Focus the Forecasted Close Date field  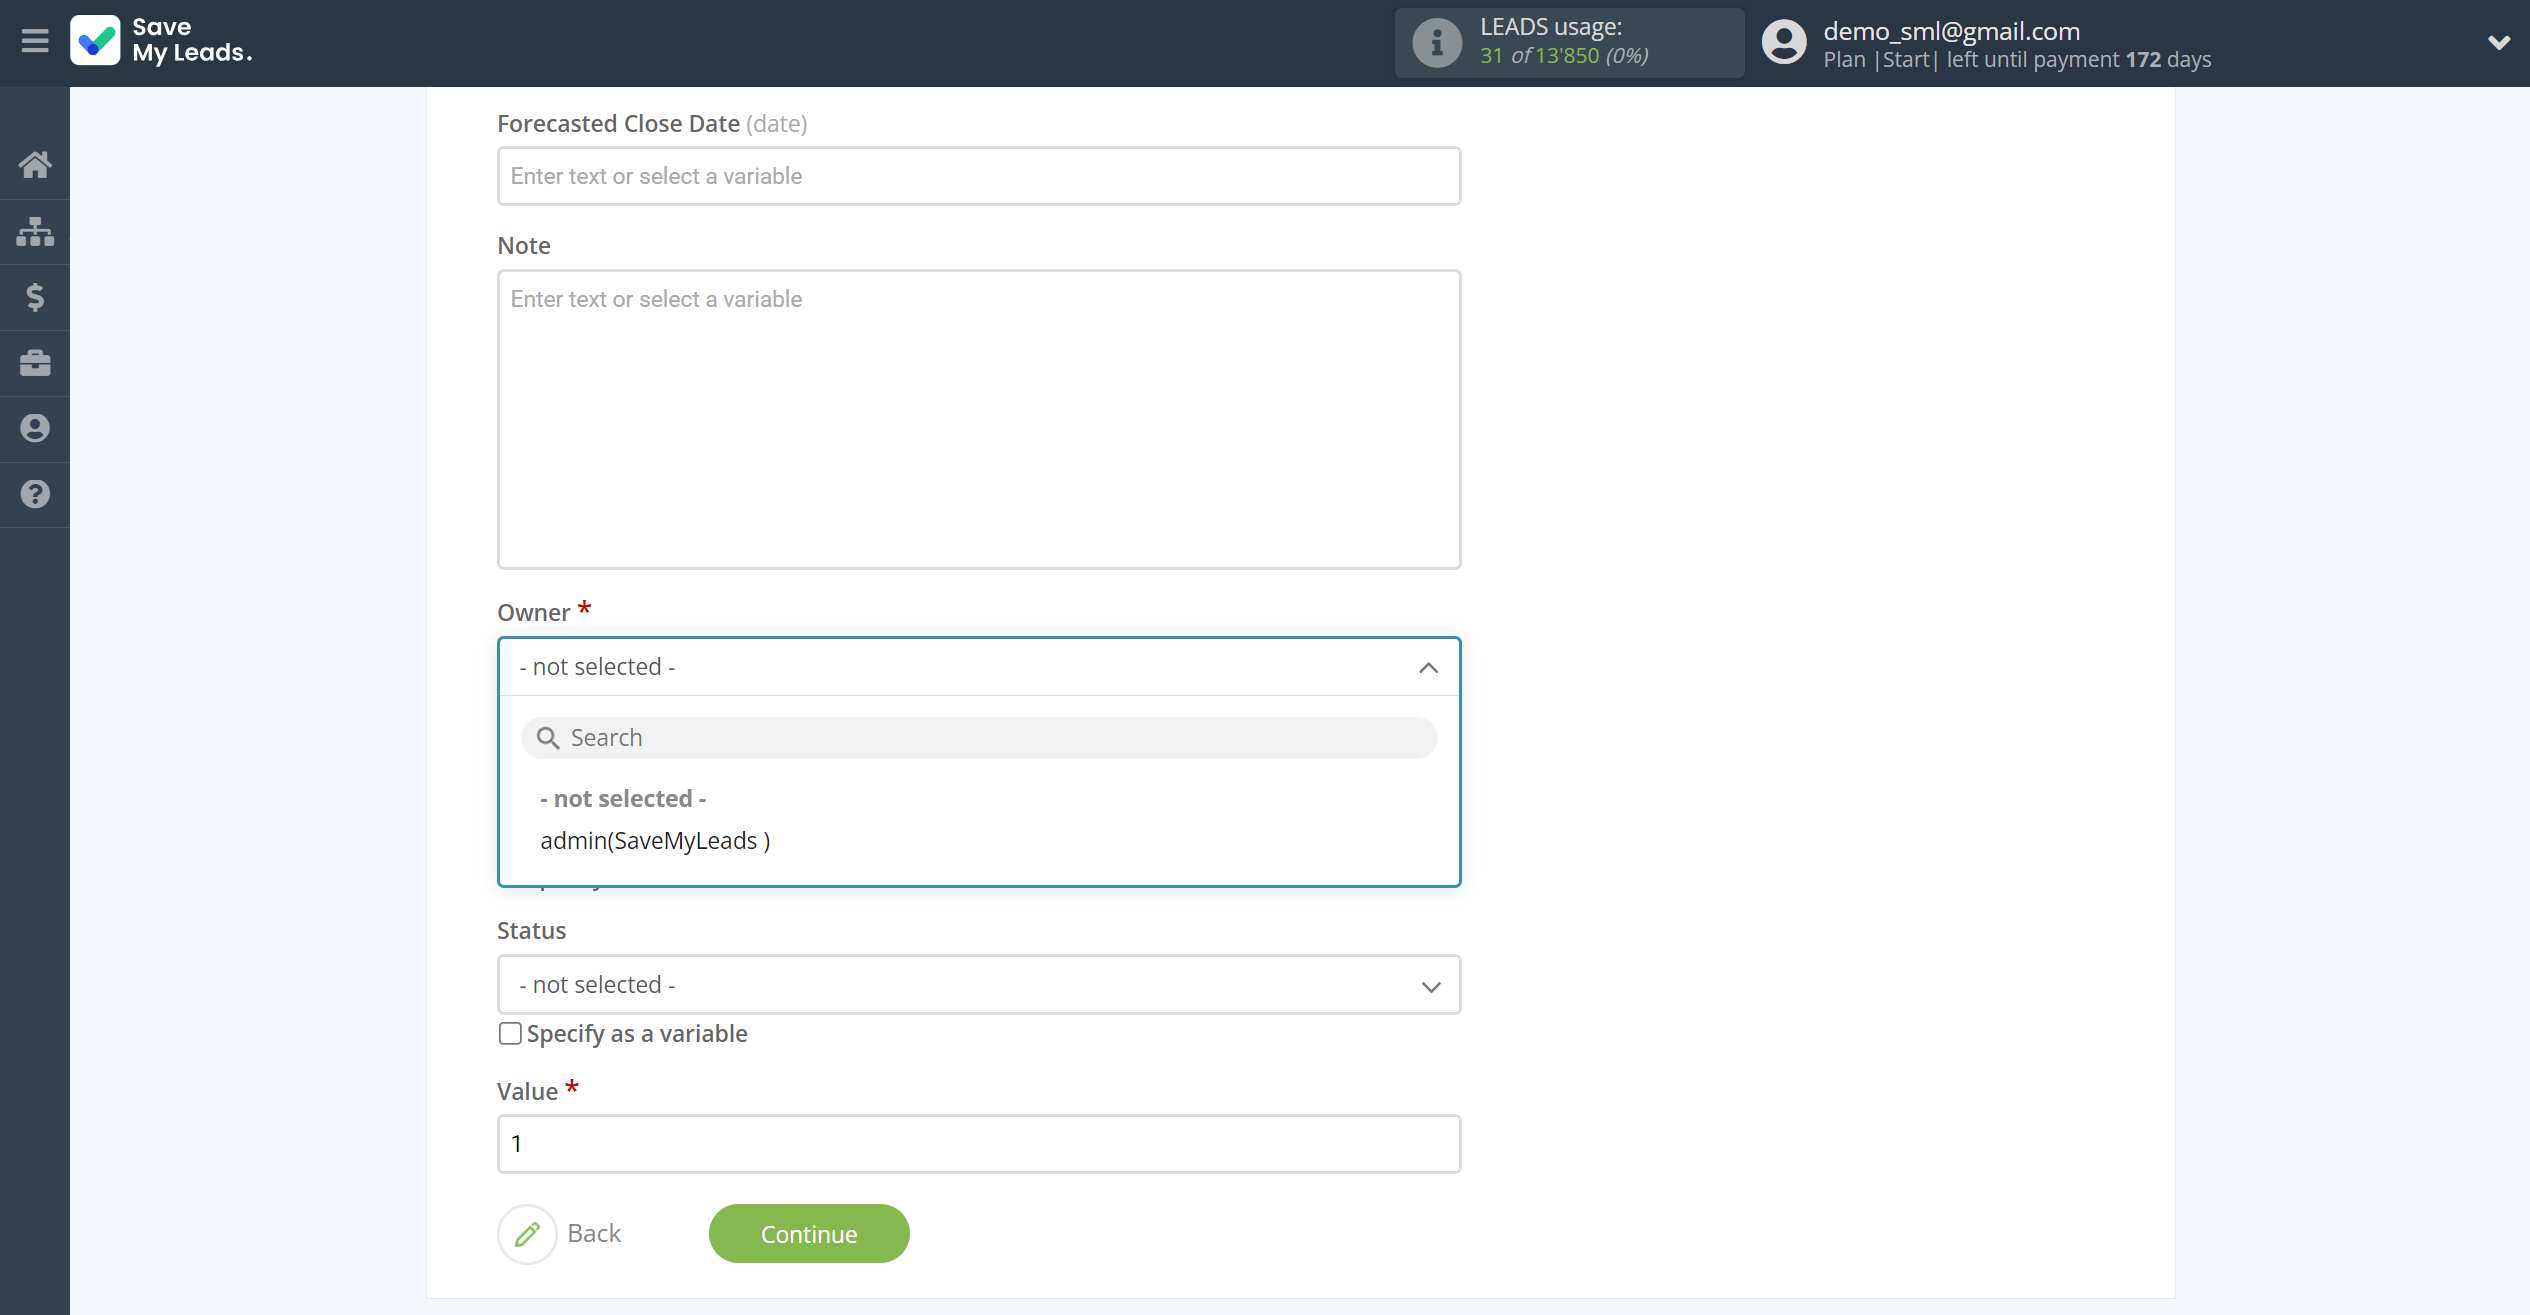(x=979, y=176)
